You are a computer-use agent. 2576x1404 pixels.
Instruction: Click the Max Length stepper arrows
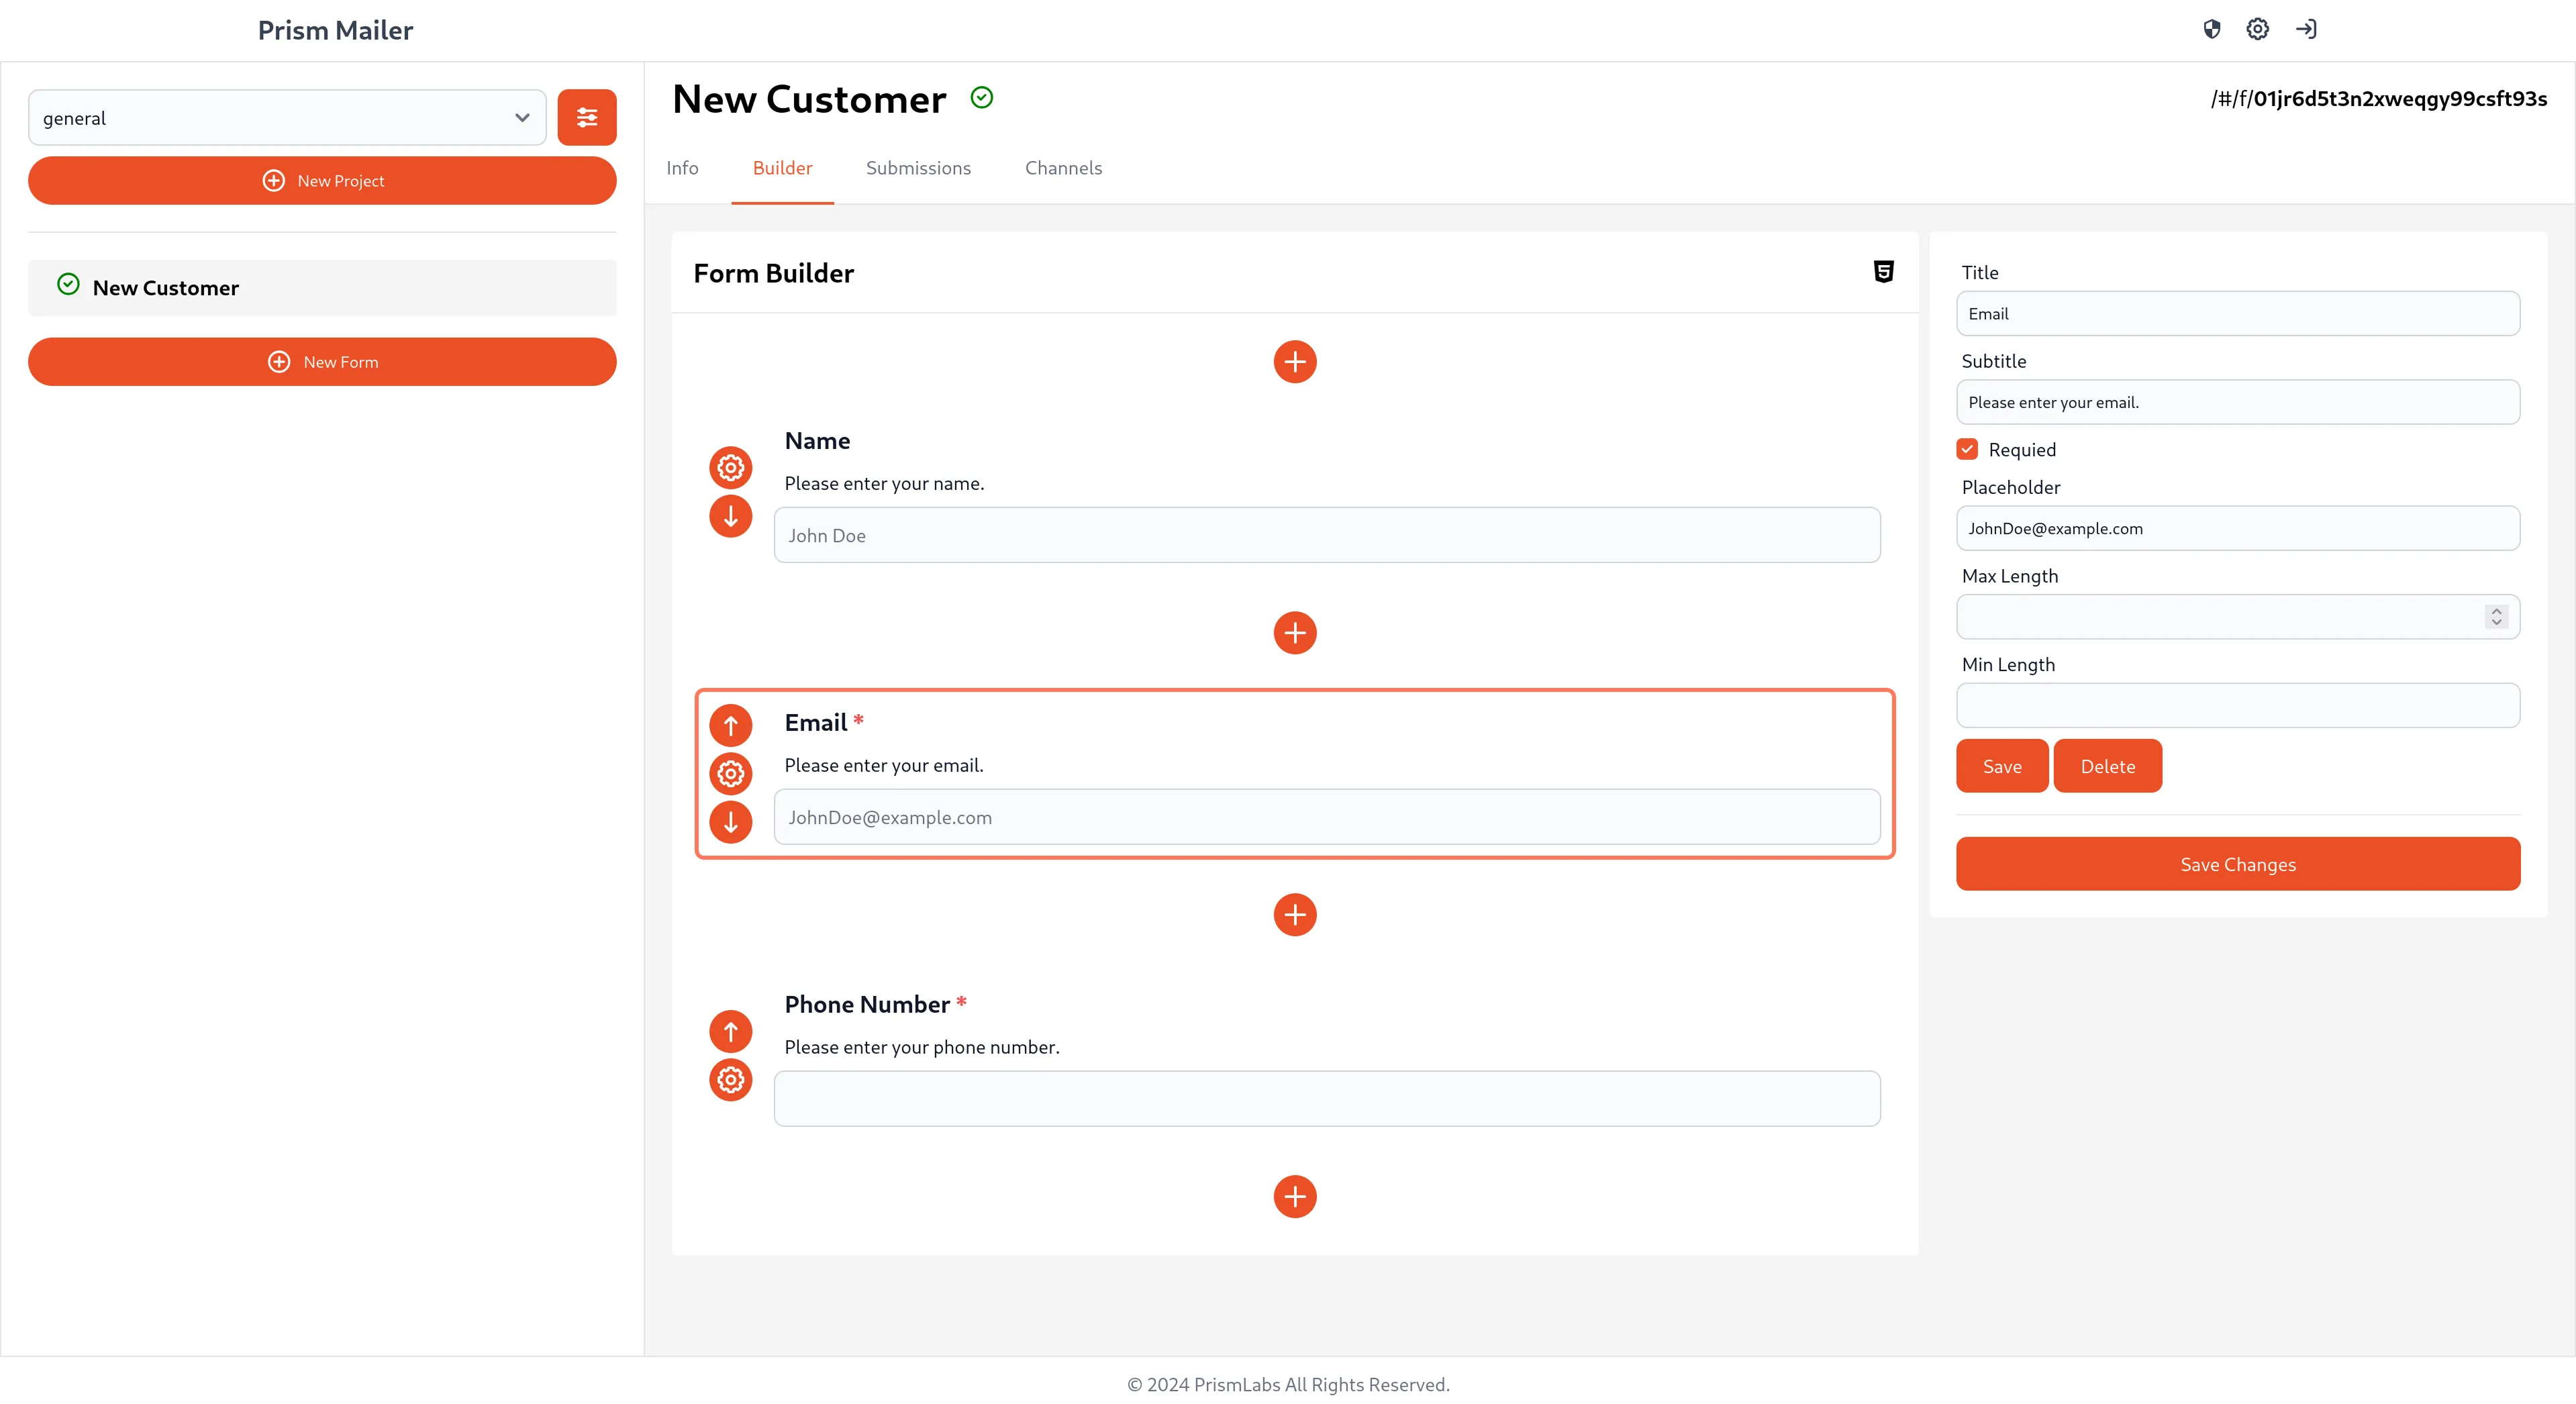pos(2496,617)
